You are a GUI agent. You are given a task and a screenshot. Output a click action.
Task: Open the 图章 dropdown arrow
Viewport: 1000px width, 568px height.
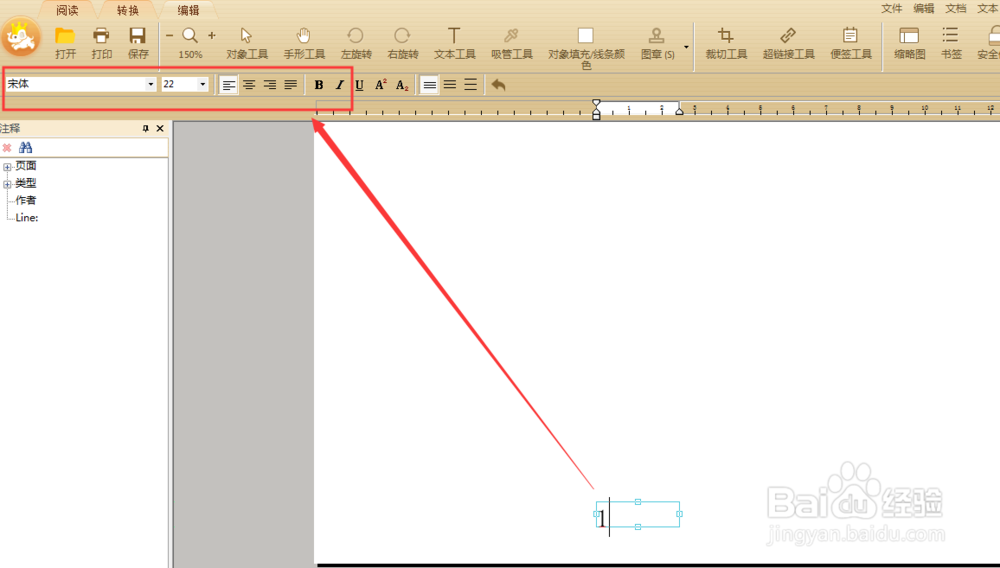tap(686, 47)
